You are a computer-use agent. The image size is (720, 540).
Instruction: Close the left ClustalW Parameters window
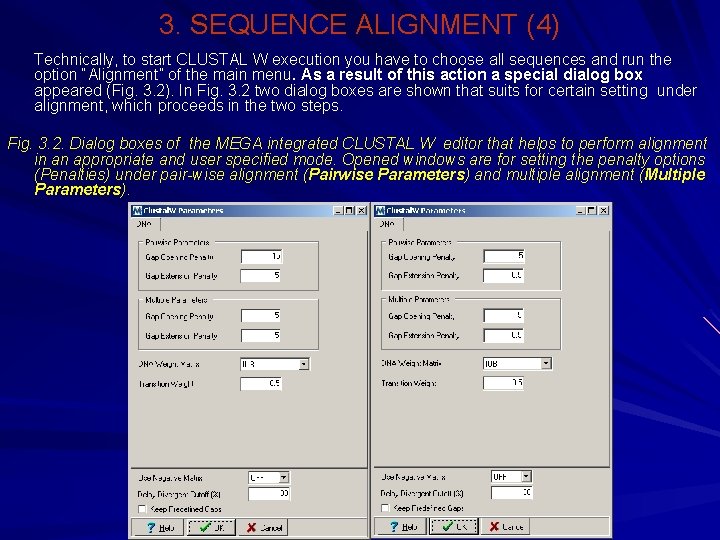(362, 211)
